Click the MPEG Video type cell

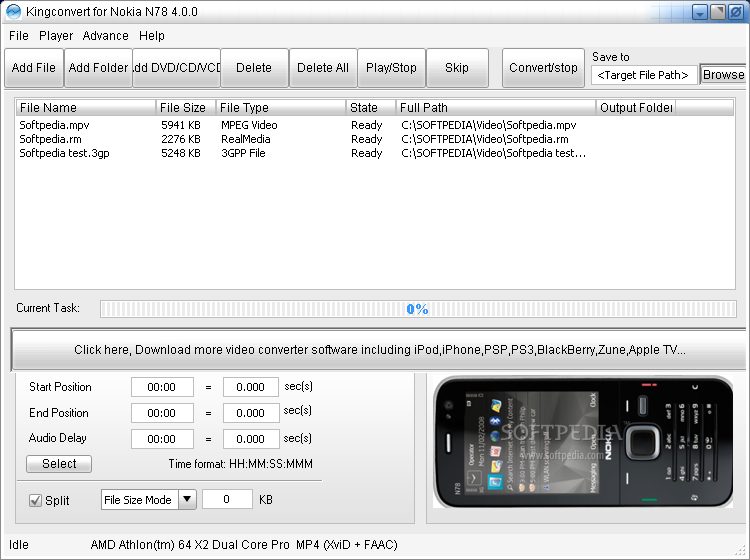pos(249,125)
